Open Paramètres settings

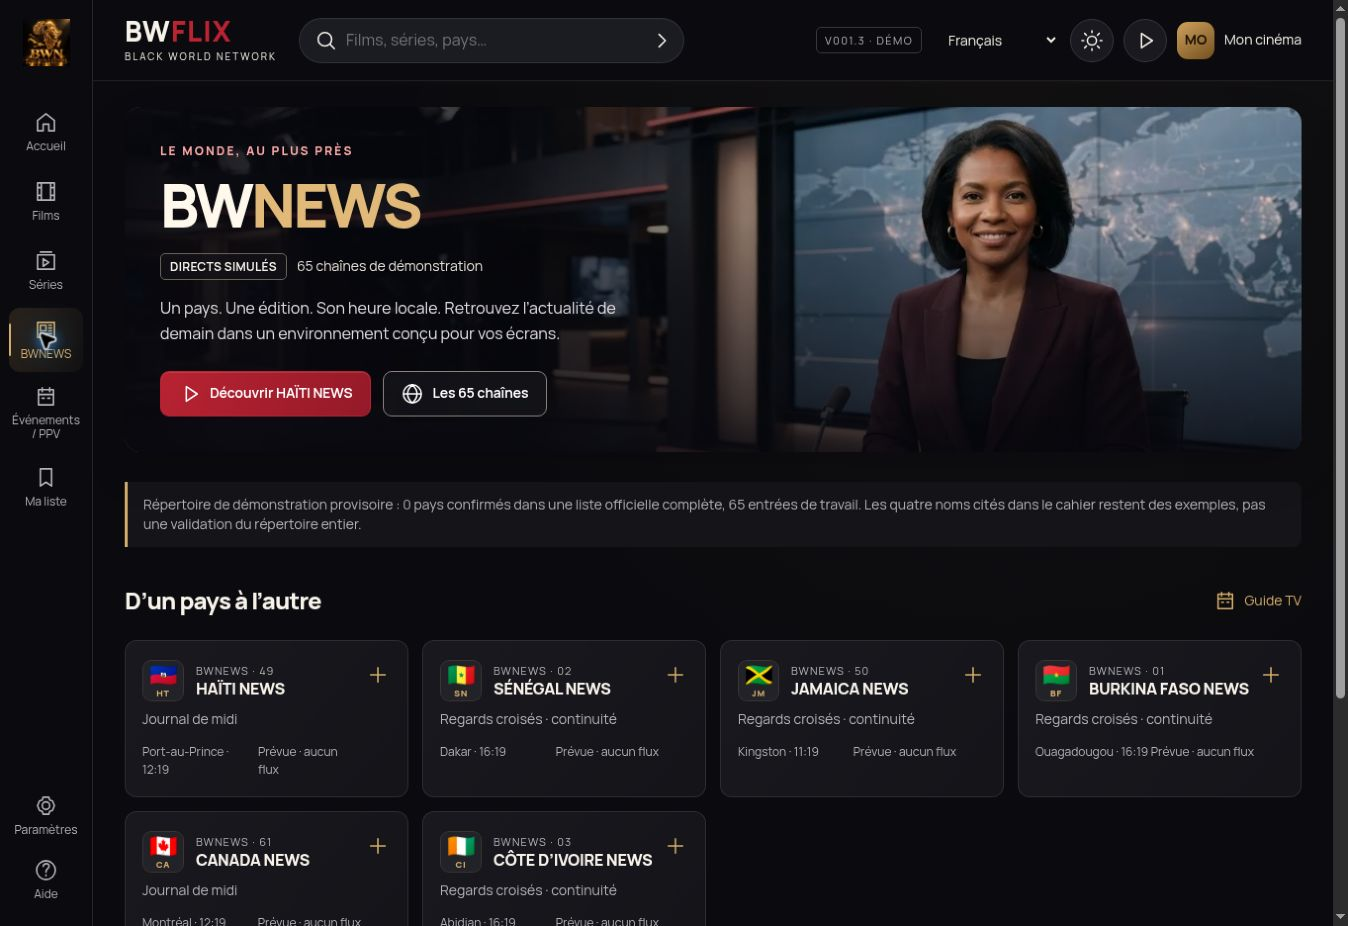click(46, 816)
